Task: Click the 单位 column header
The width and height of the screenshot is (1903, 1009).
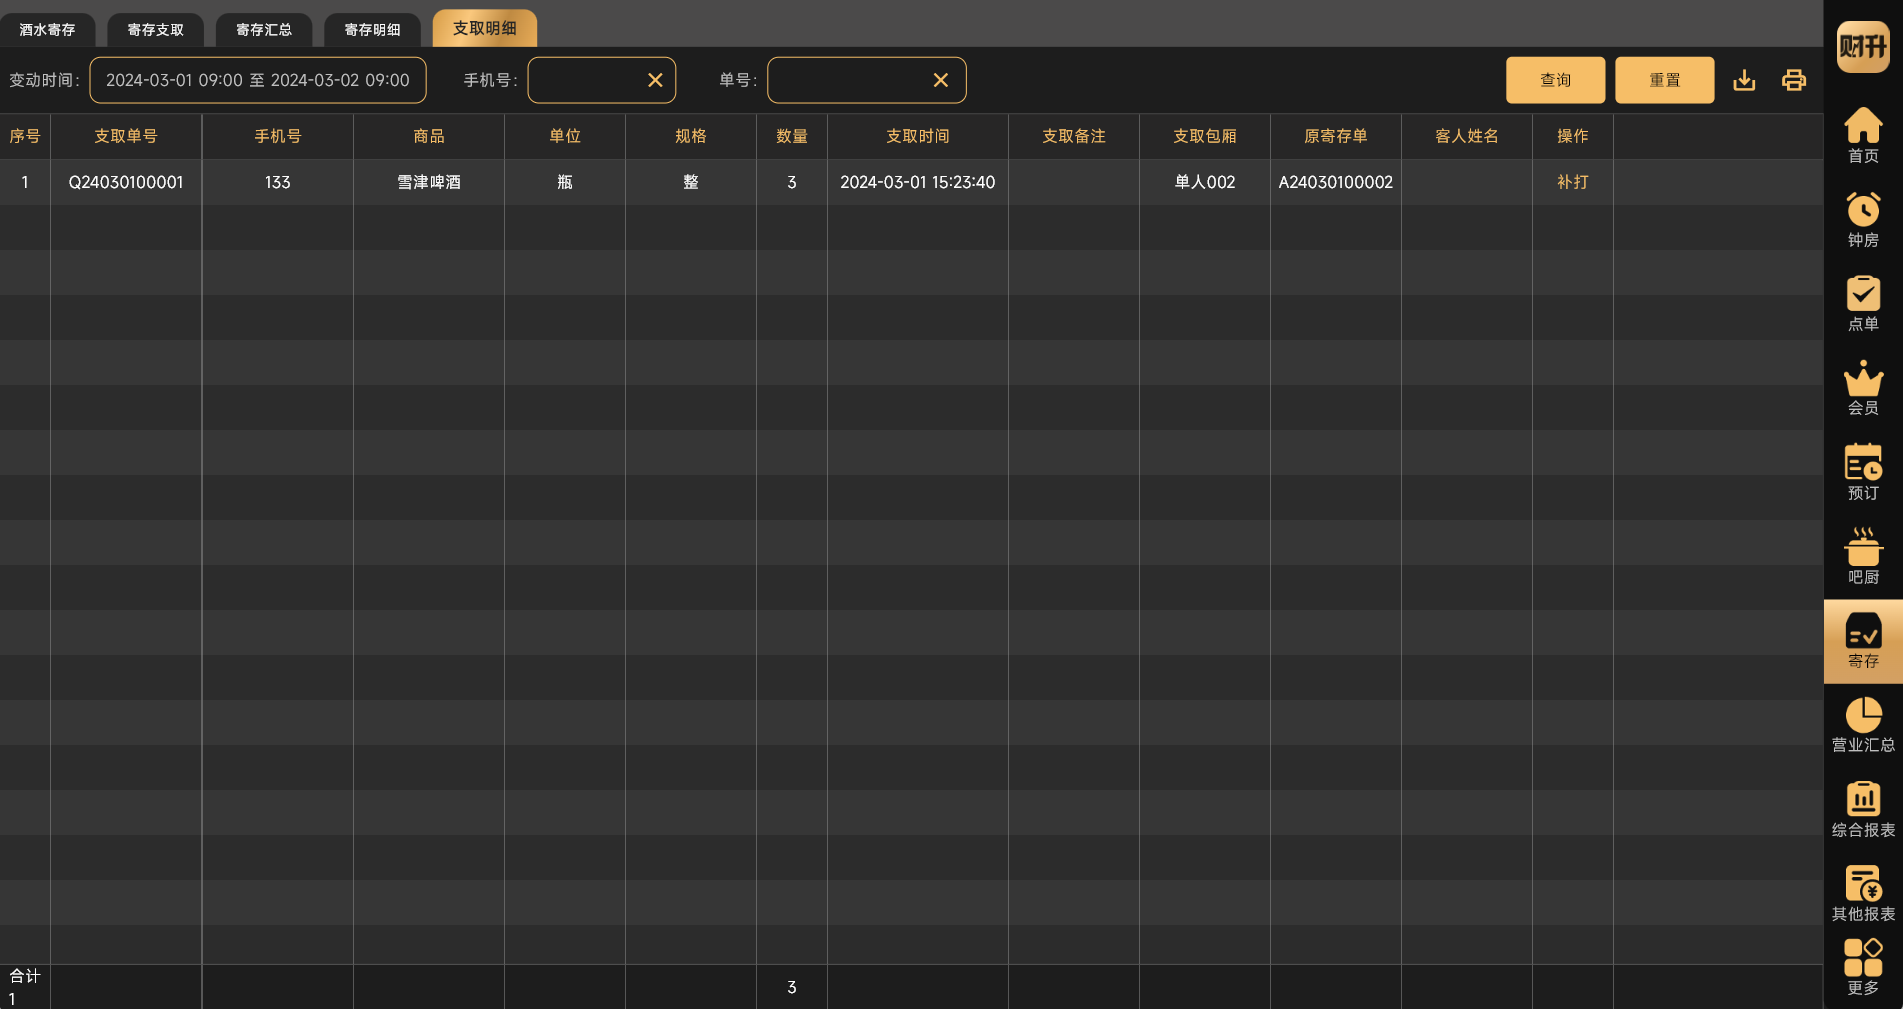Action: pos(565,136)
